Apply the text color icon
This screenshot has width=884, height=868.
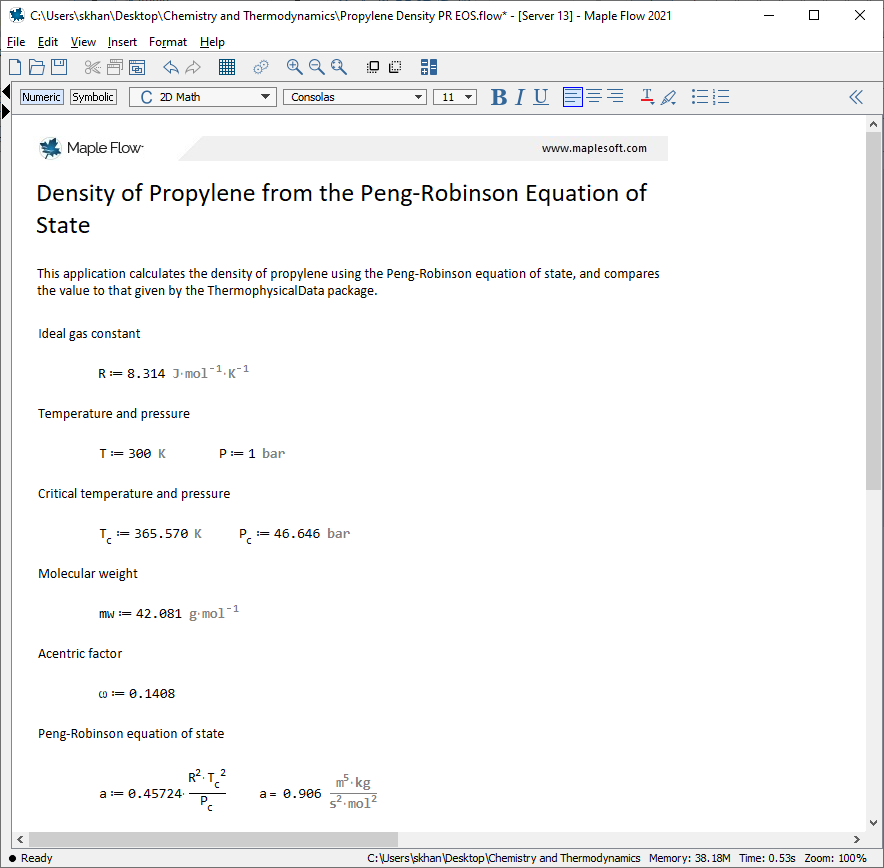(x=647, y=97)
